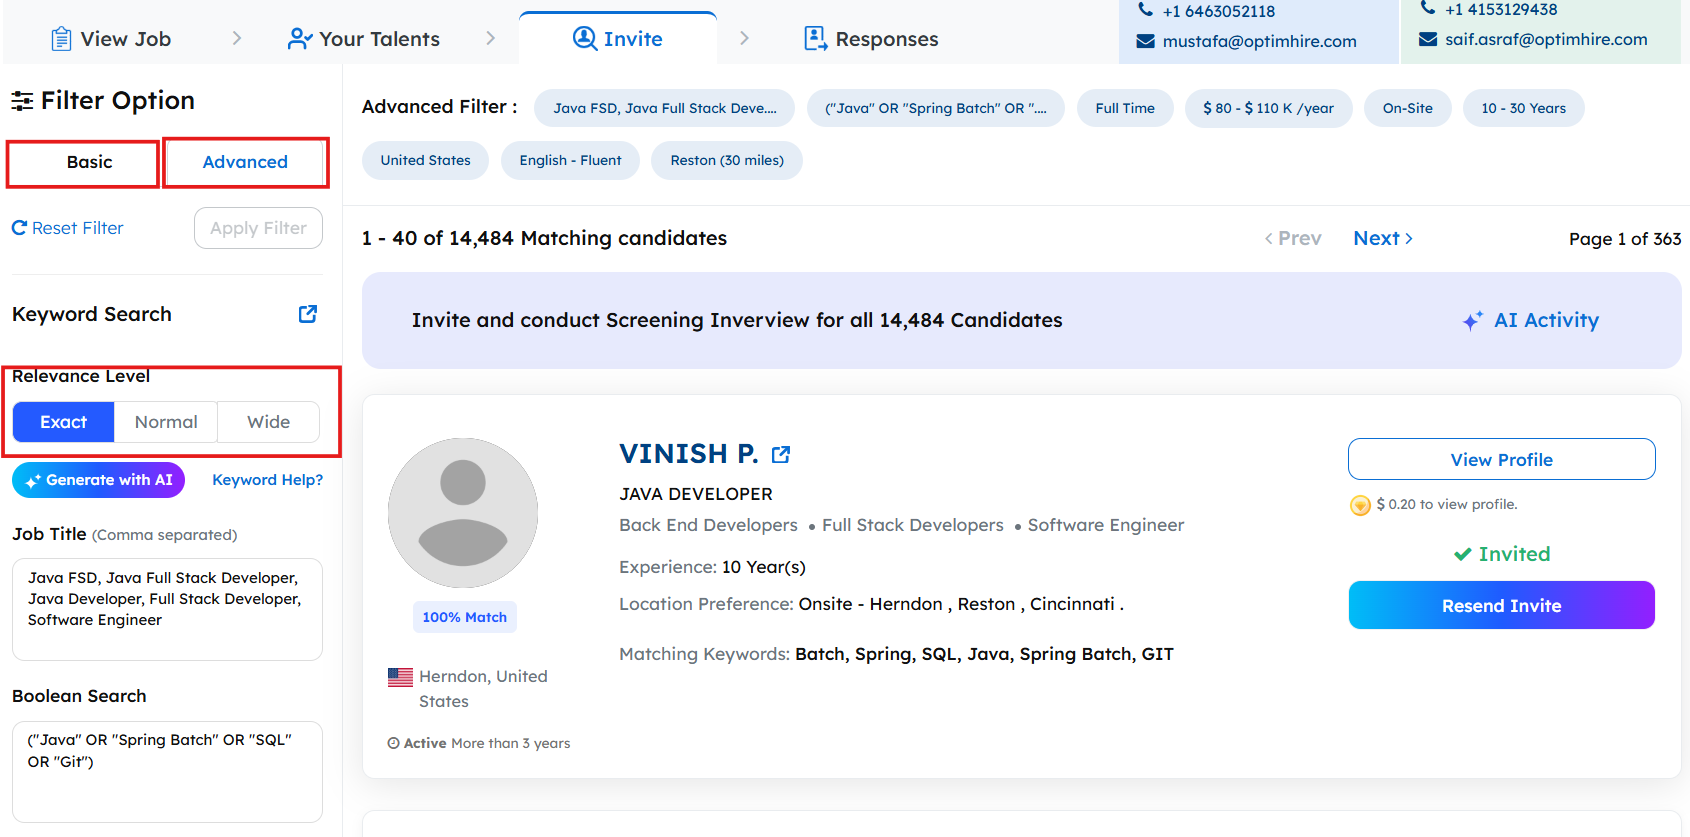The image size is (1690, 837).
Task: Click the Generate with AI button
Action: click(x=99, y=480)
